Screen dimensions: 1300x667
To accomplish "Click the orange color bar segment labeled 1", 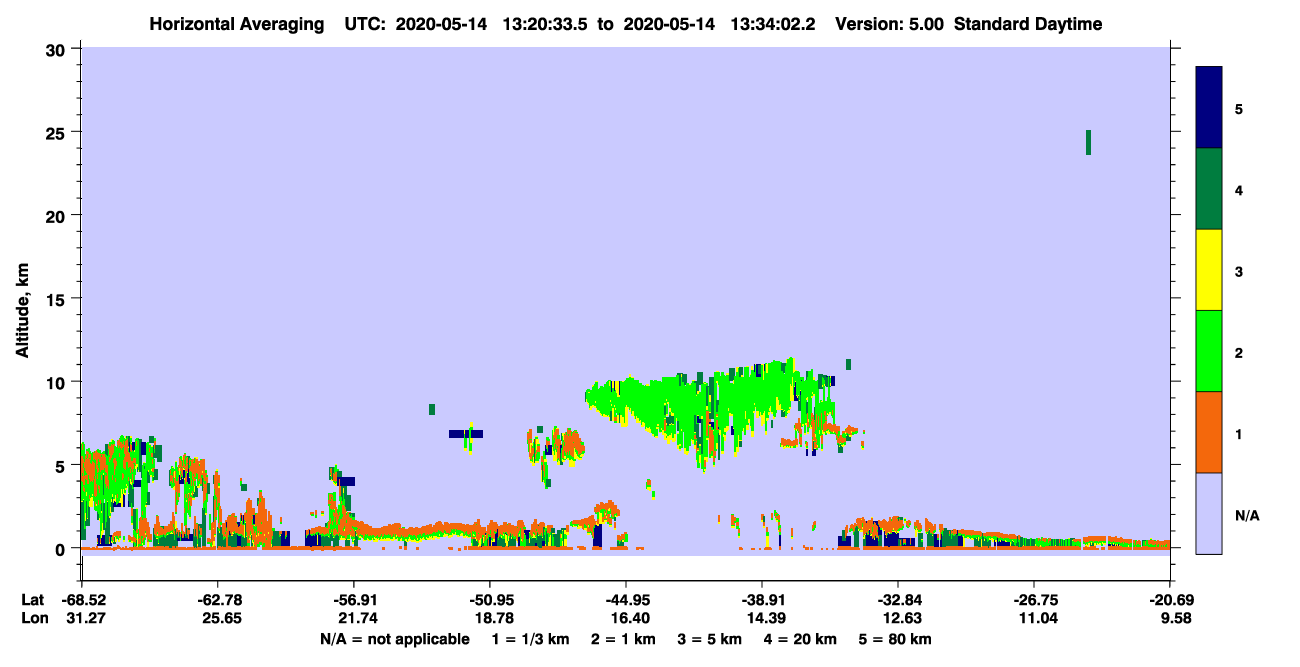I will pyautogui.click(x=1209, y=432).
